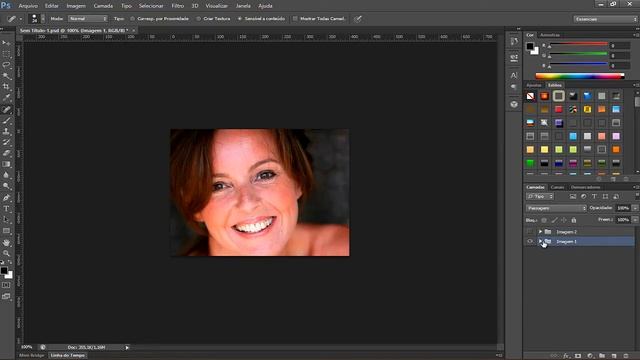This screenshot has height=360, width=640.
Task: Show the Imagem 2 group visibility
Action: 530,232
